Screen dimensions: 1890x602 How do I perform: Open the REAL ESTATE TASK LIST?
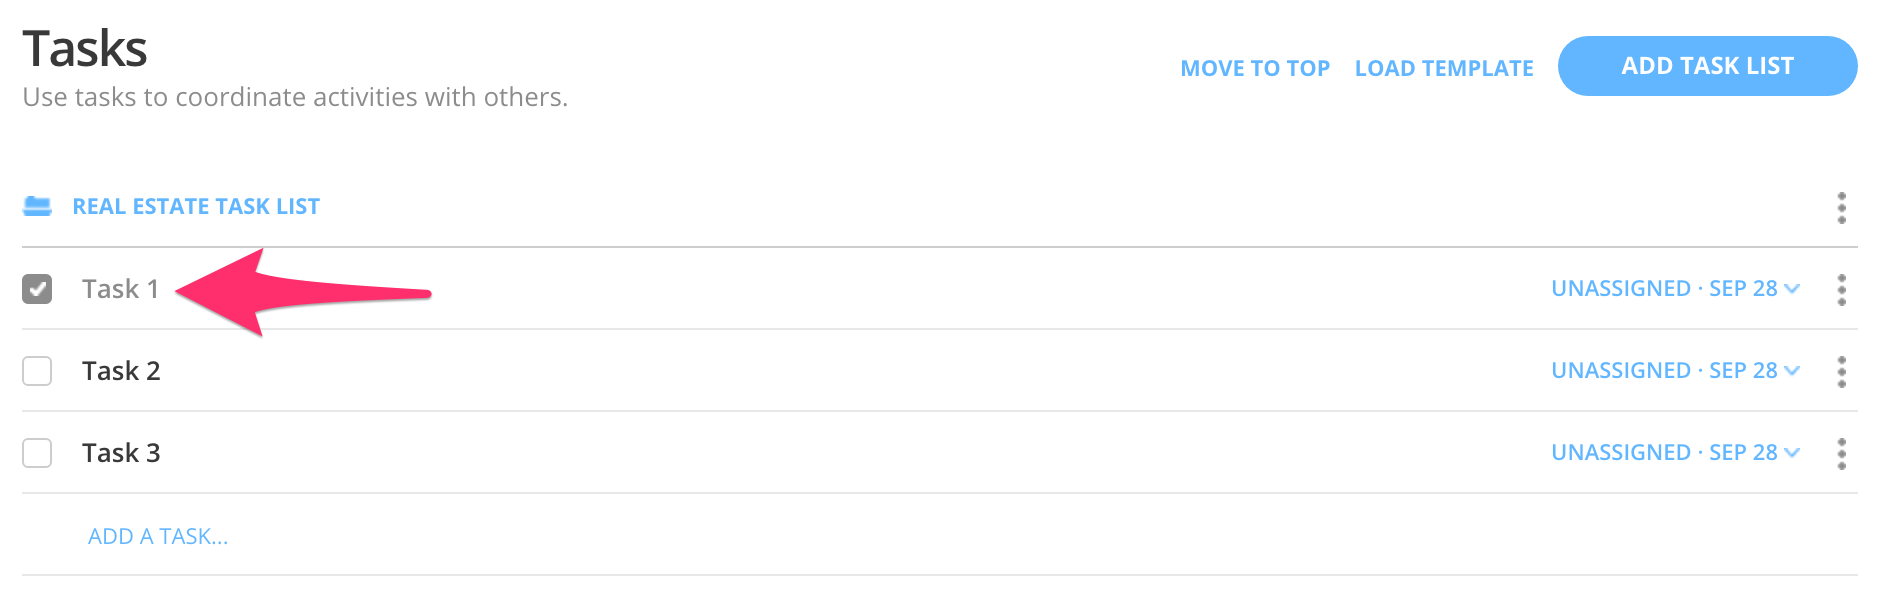195,206
